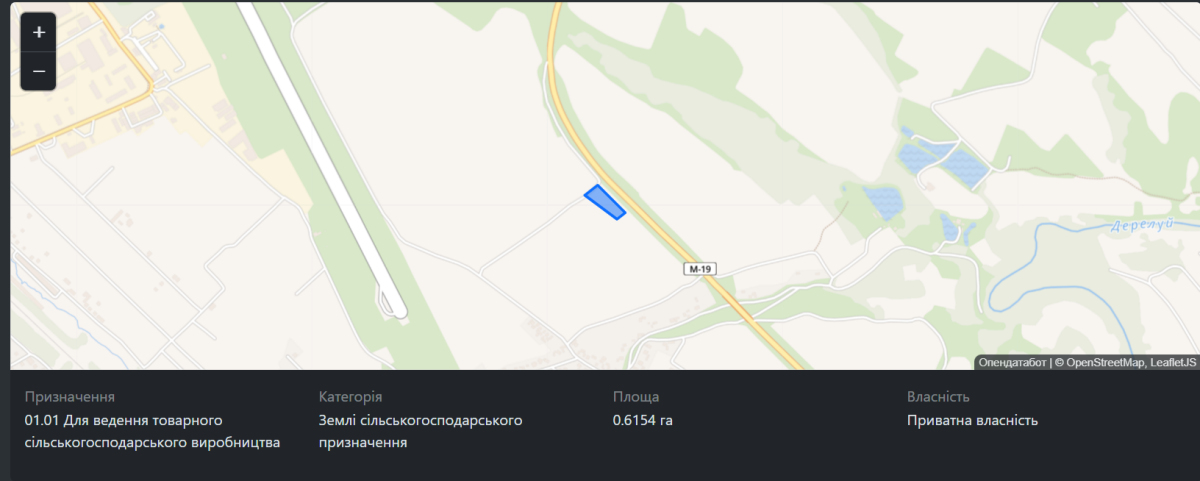
Task: Click the Дерелуй river label
Action: [x=1142, y=226]
